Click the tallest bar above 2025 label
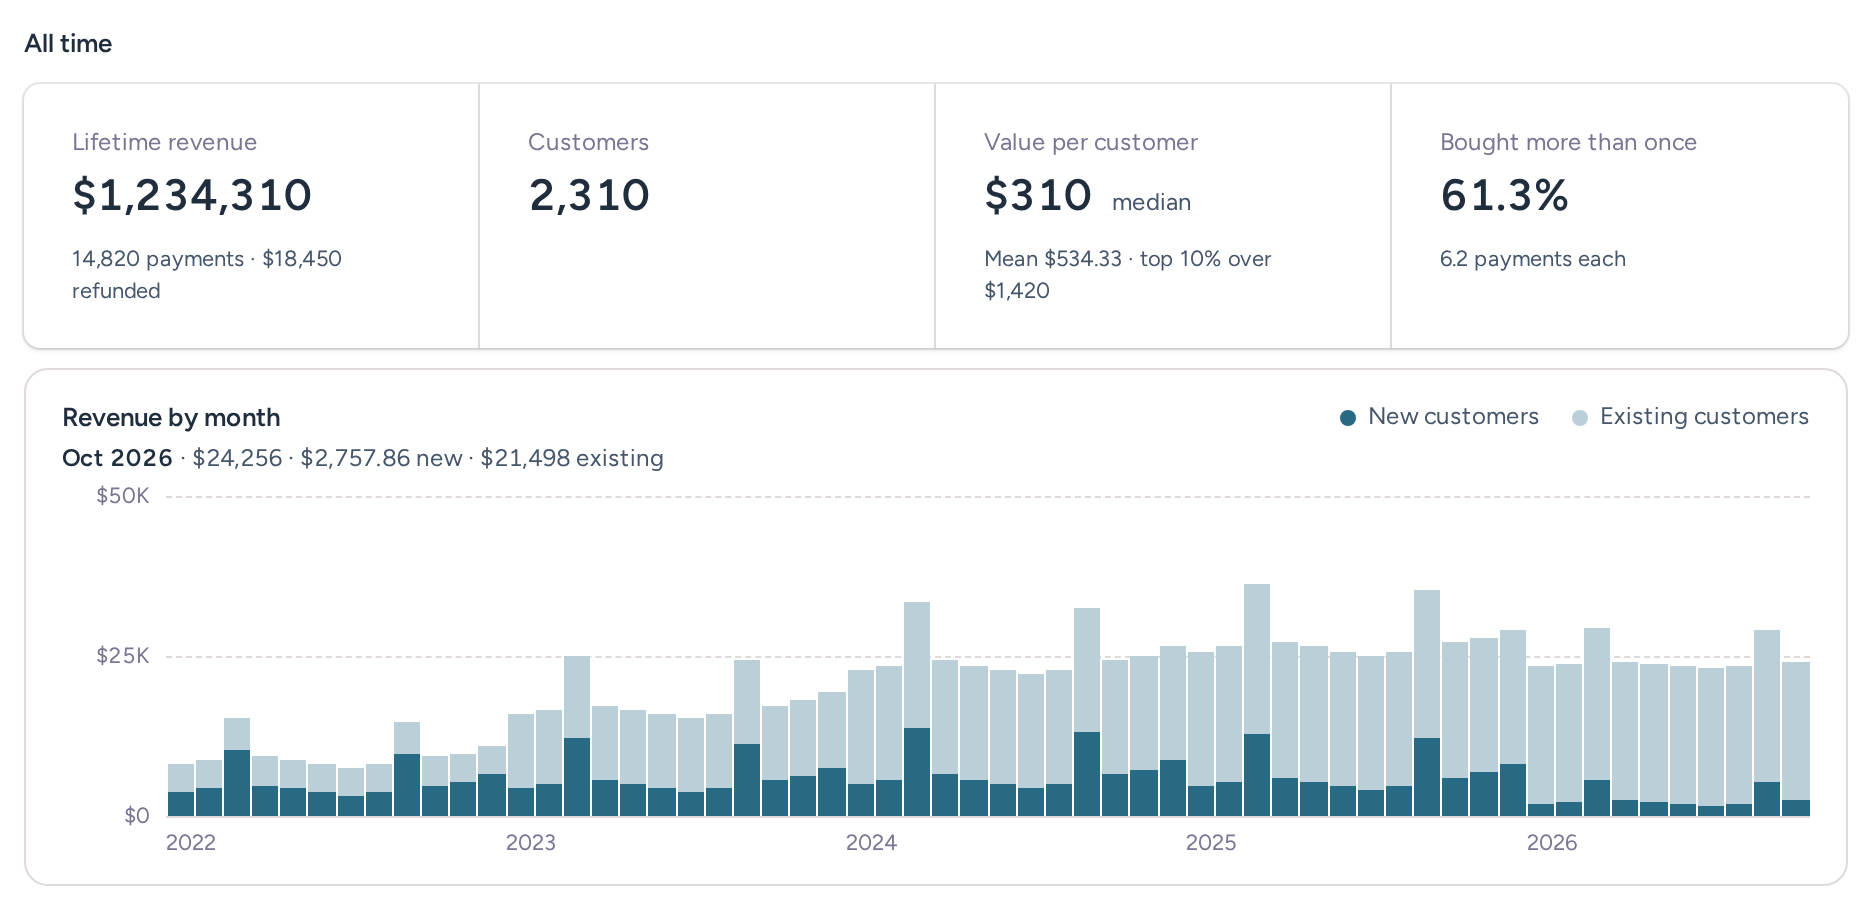 1257,700
